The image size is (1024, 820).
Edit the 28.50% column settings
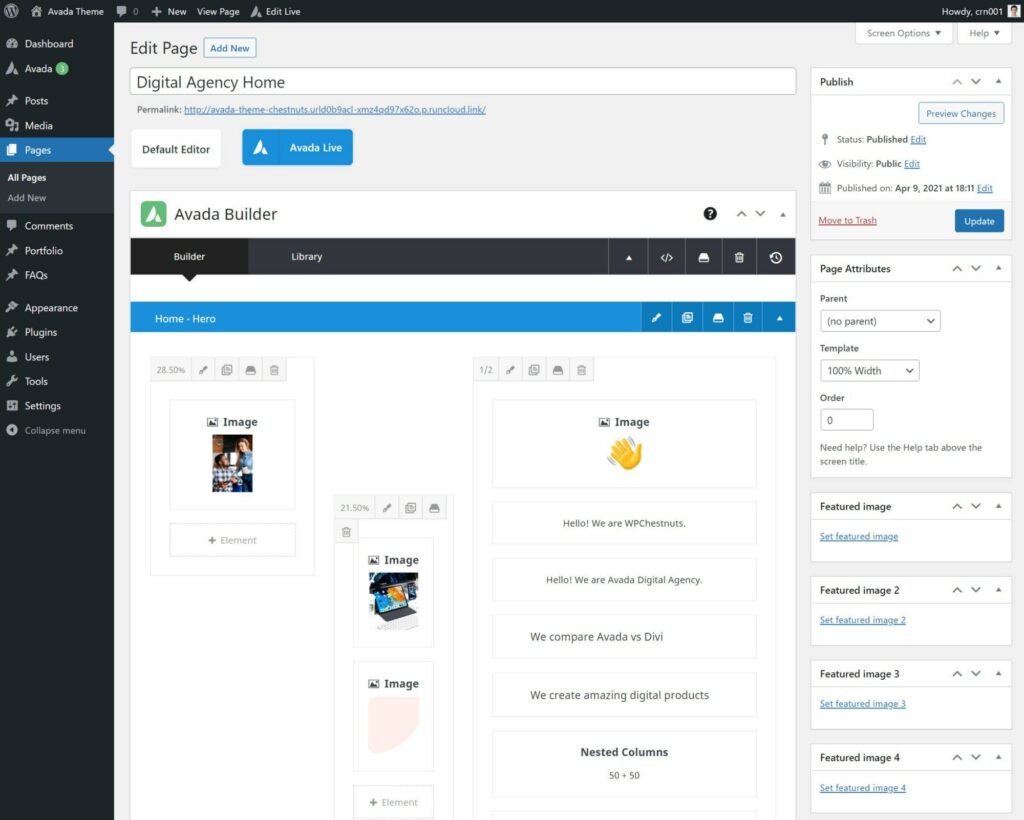(x=203, y=370)
